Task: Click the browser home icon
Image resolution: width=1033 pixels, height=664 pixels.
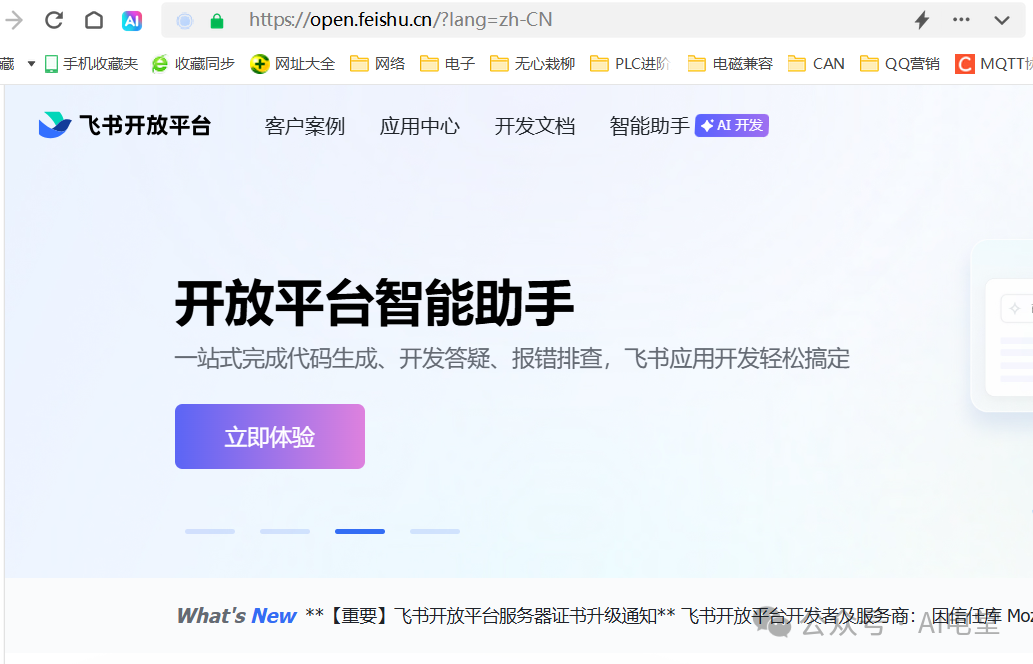Action: (95, 19)
